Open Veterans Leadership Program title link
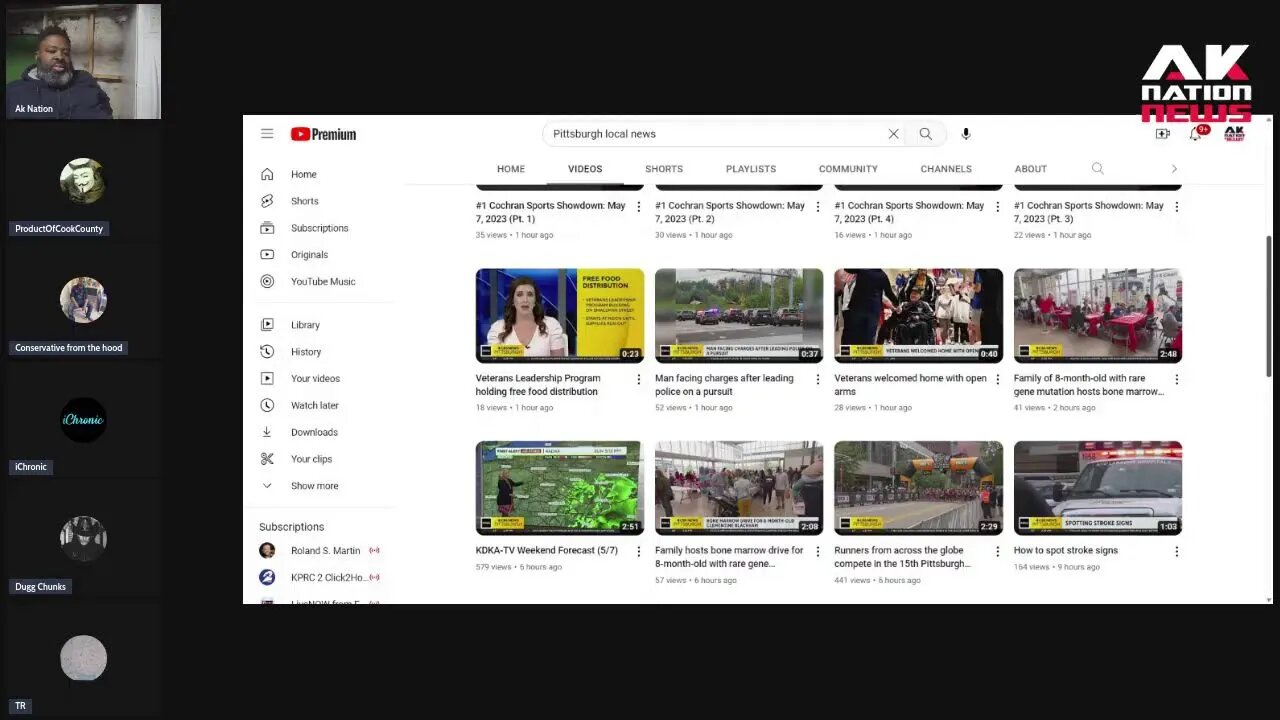Image resolution: width=1280 pixels, height=720 pixels. tap(538, 385)
